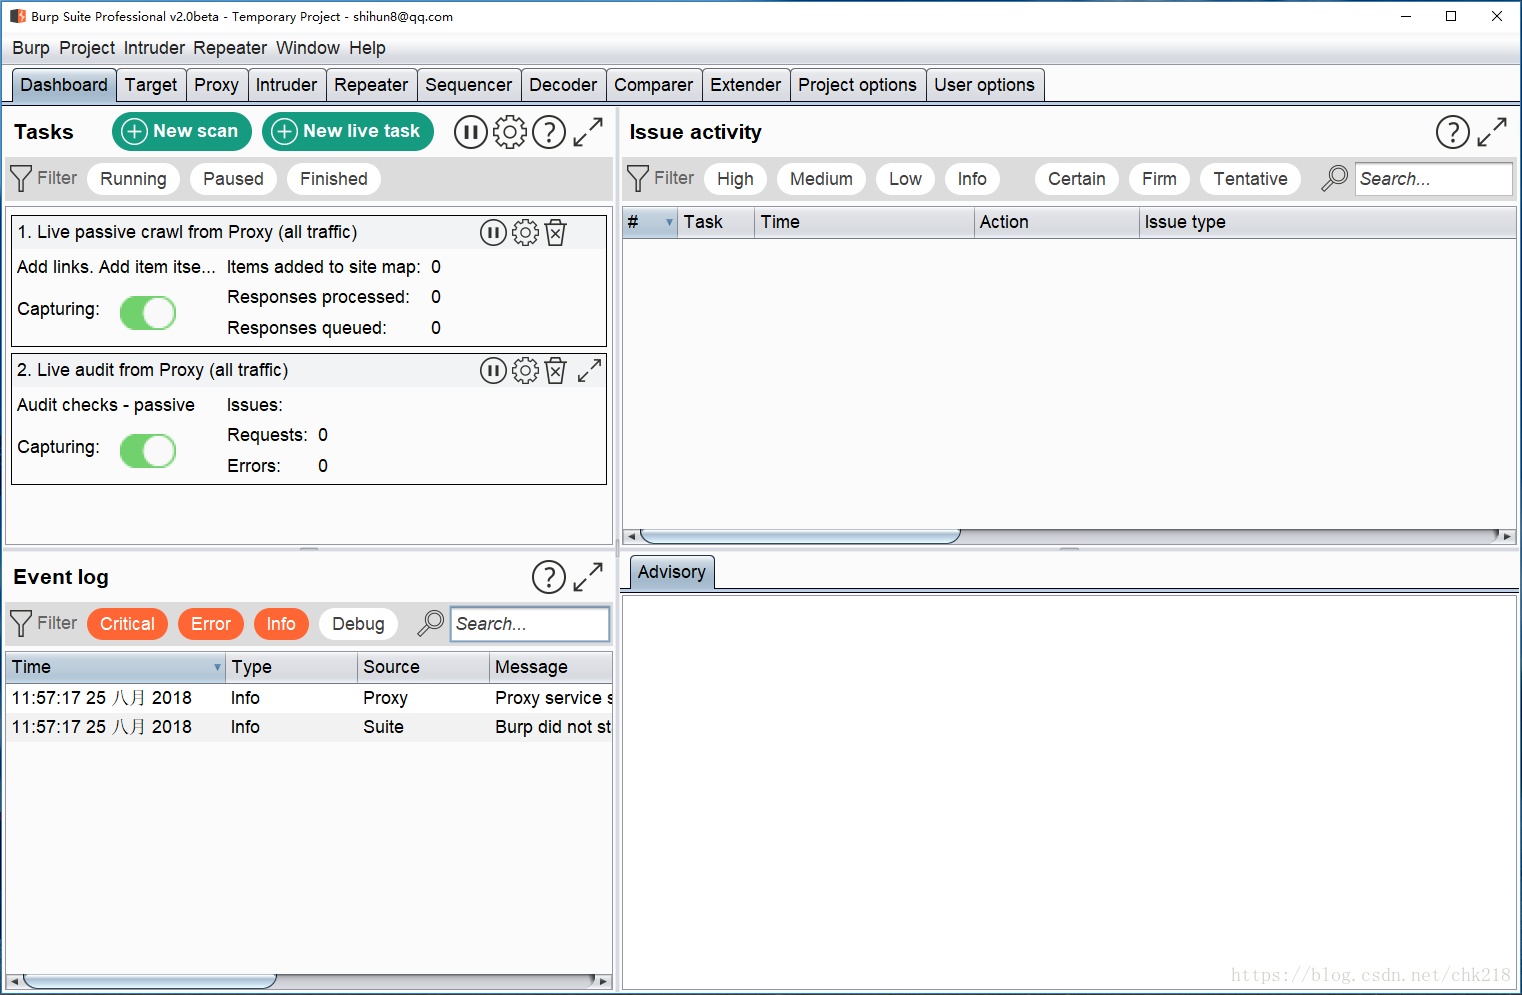Open help for Event log panel

[549, 577]
